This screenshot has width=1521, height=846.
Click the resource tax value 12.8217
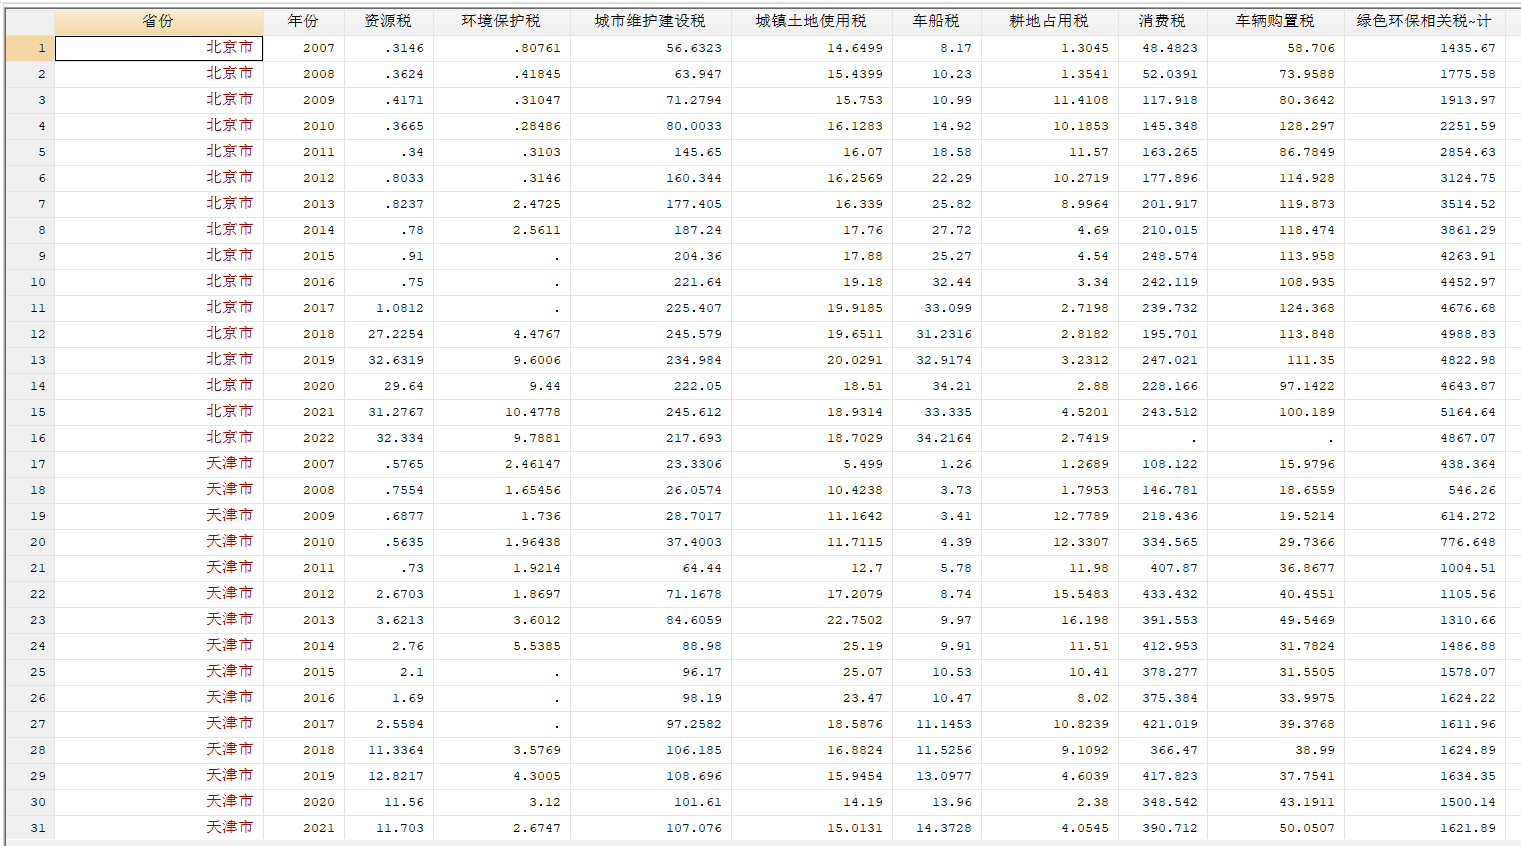tap(388, 776)
